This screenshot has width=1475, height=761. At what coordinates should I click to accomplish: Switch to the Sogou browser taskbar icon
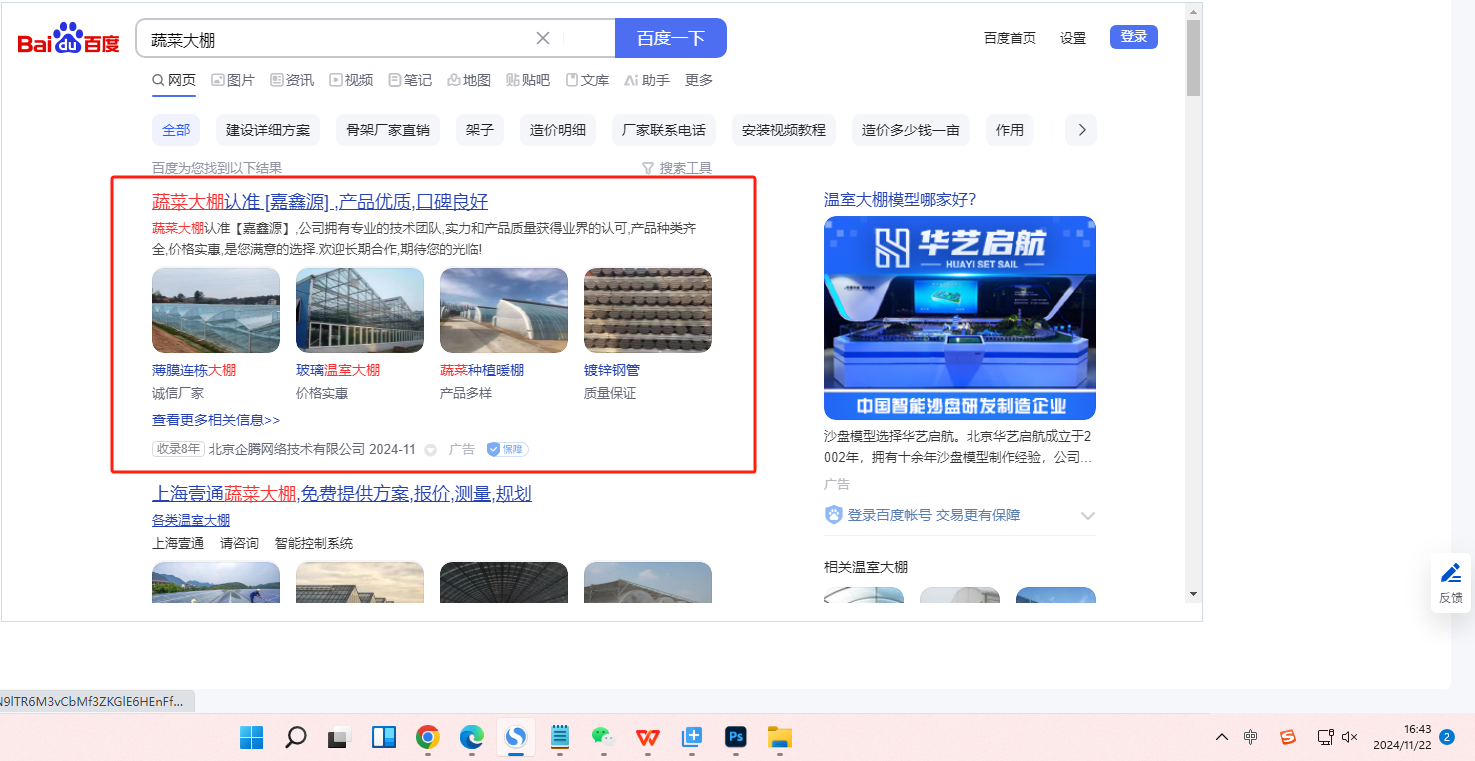point(516,738)
